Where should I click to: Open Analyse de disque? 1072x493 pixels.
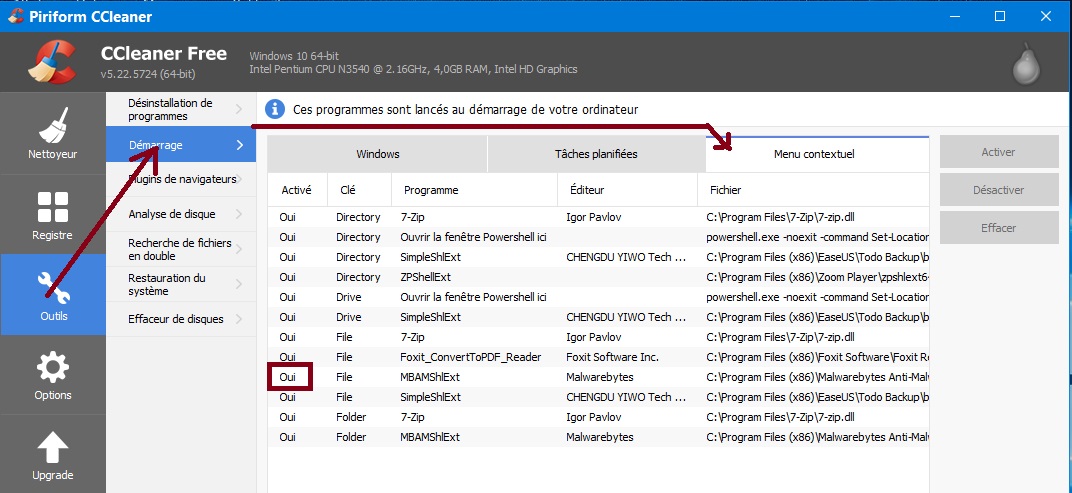tap(181, 214)
